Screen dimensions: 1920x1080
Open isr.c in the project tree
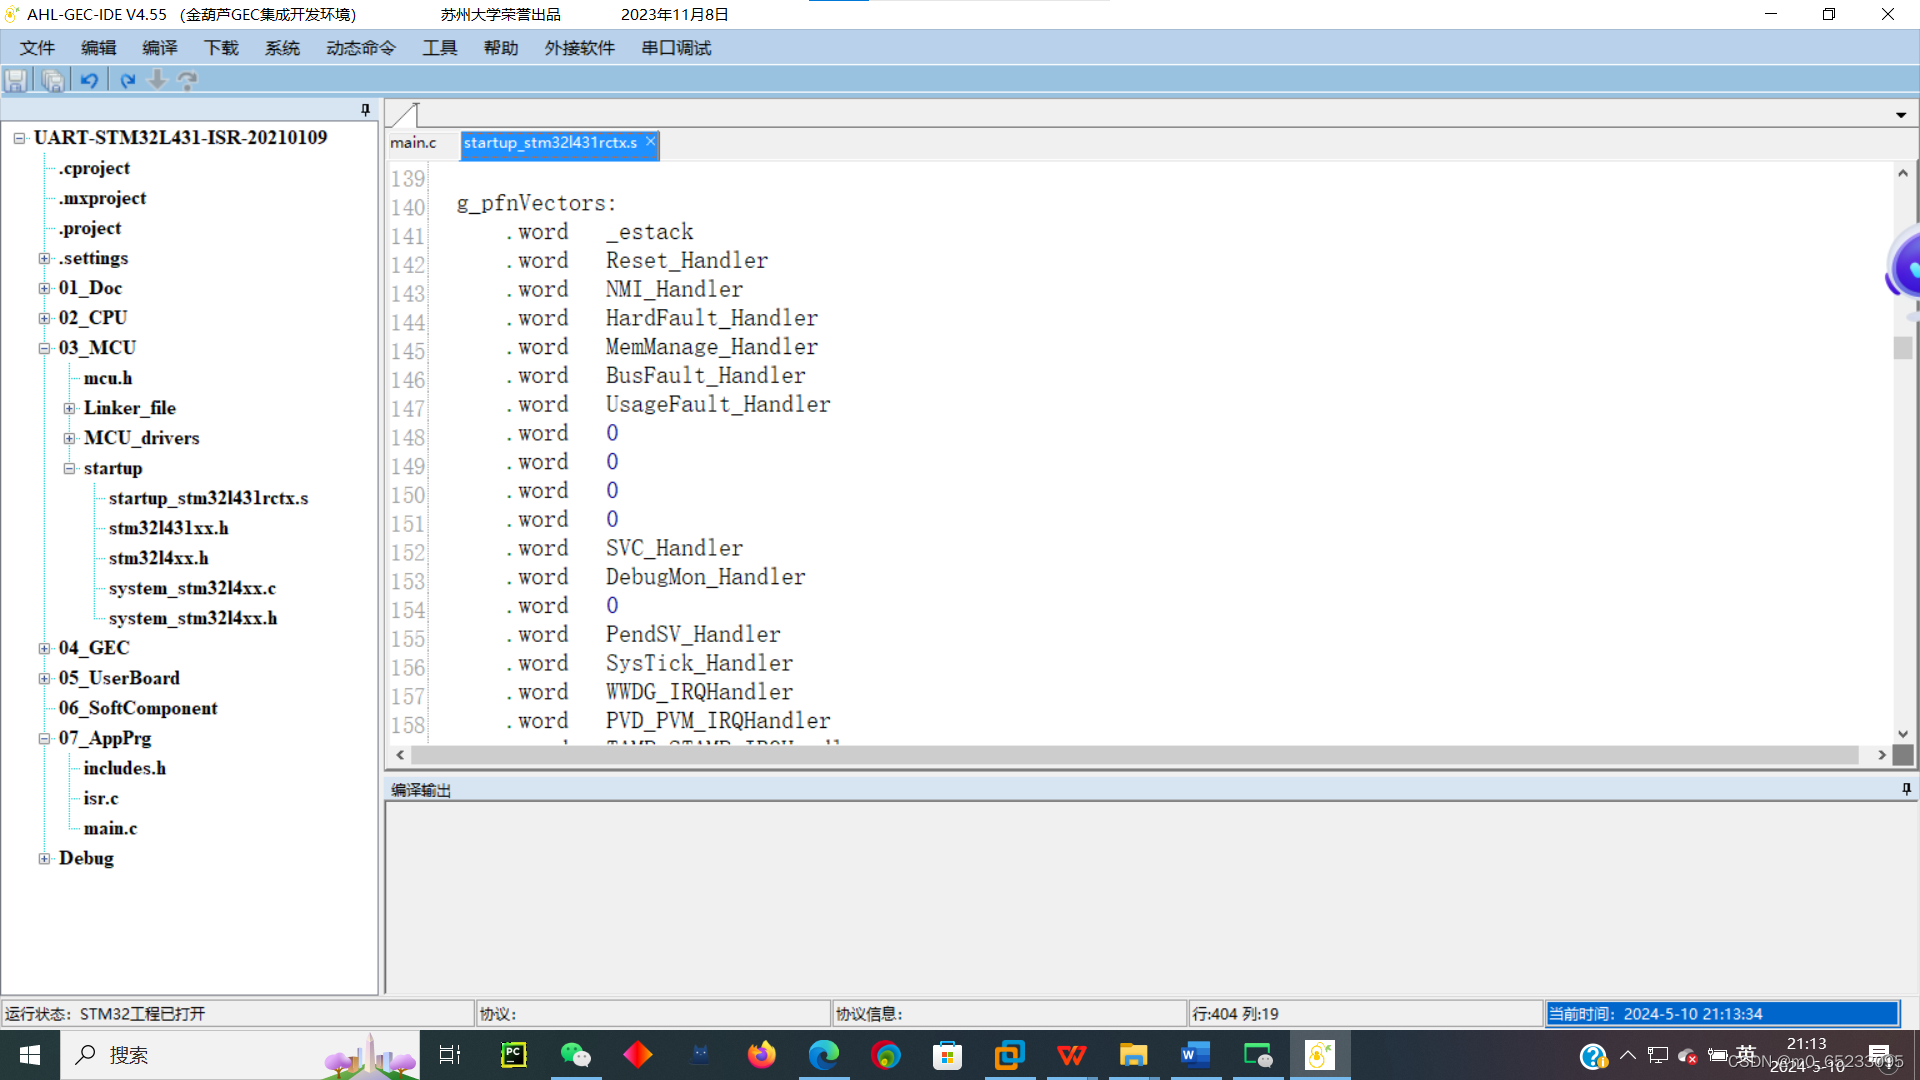pos(101,798)
